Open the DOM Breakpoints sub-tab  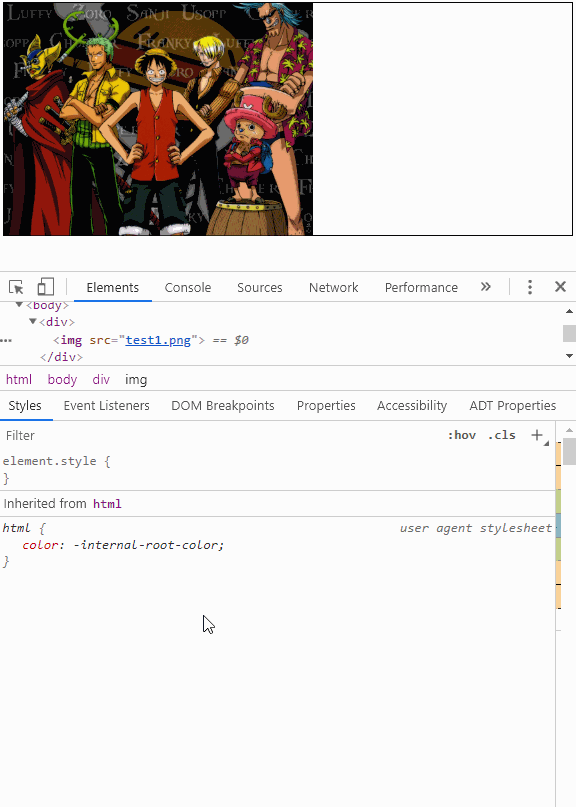point(223,406)
